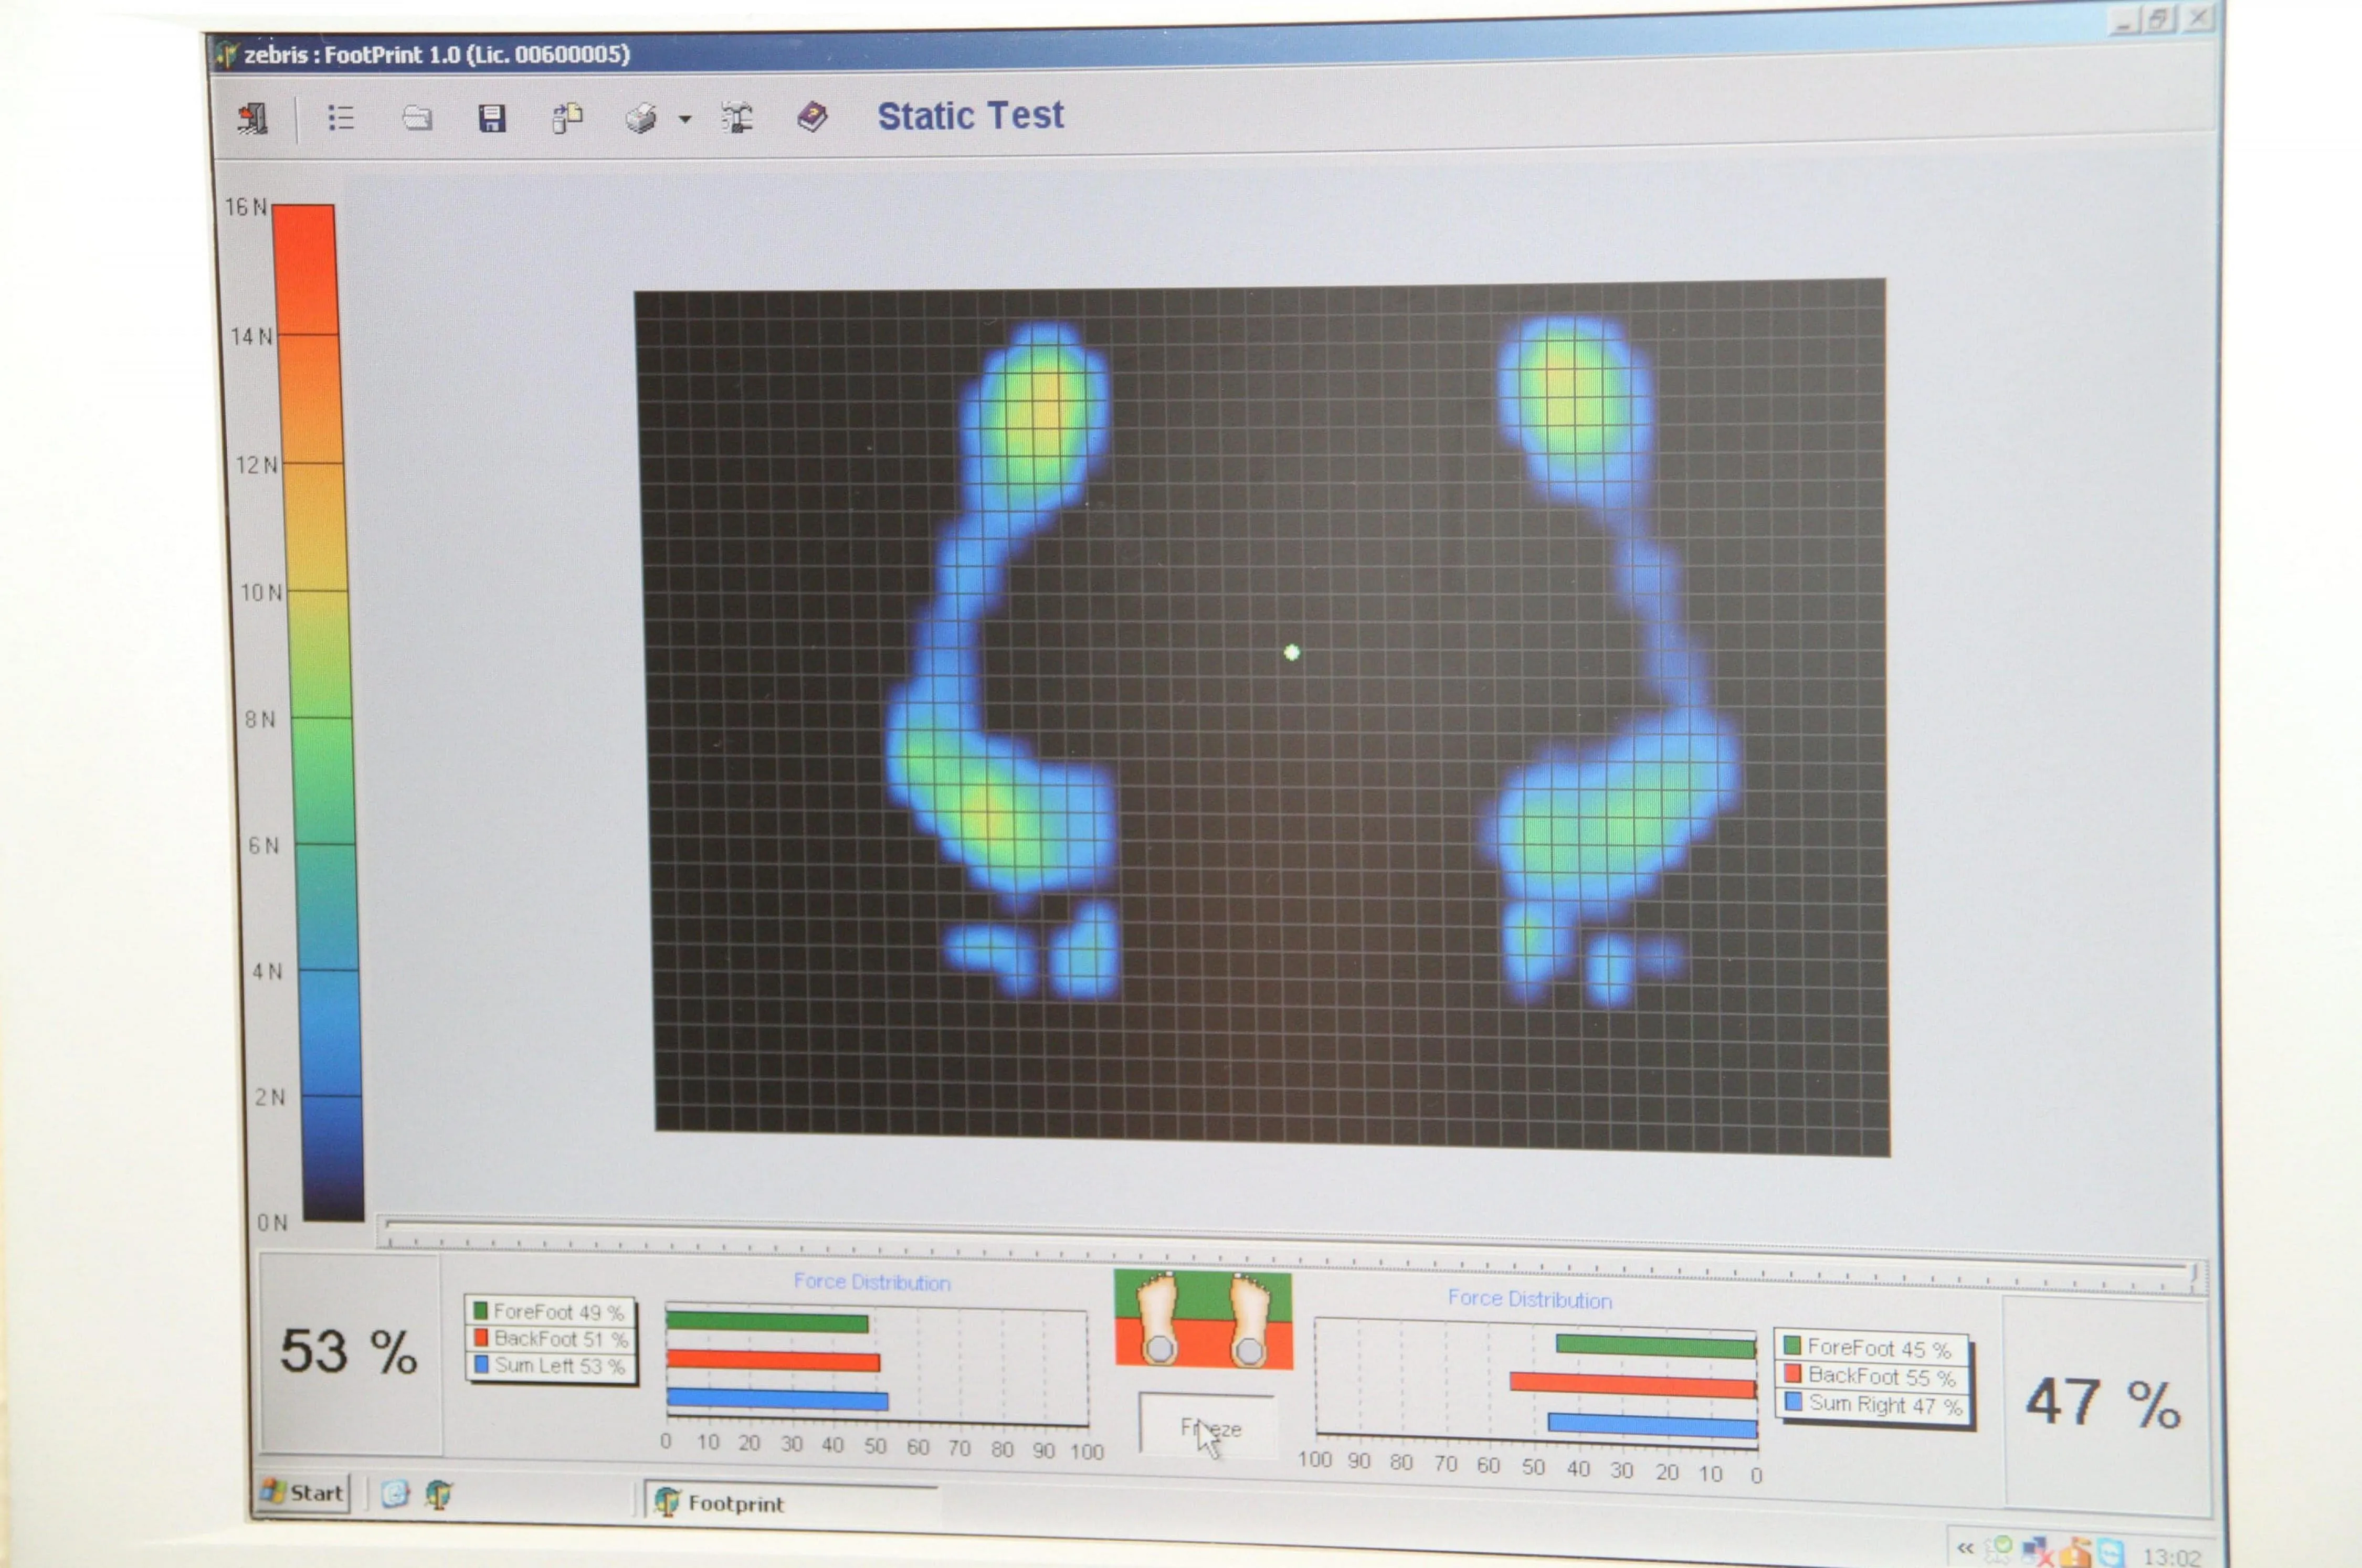This screenshot has width=2362, height=1568.
Task: Click the BackFoot 51 % legend entry
Action: pos(550,1338)
